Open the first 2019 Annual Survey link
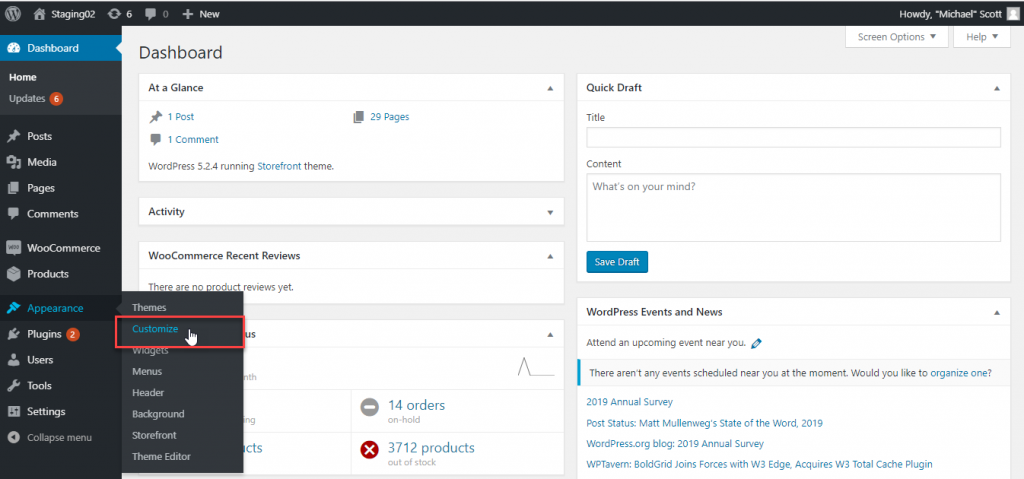This screenshot has height=479, width=1024. coord(630,402)
